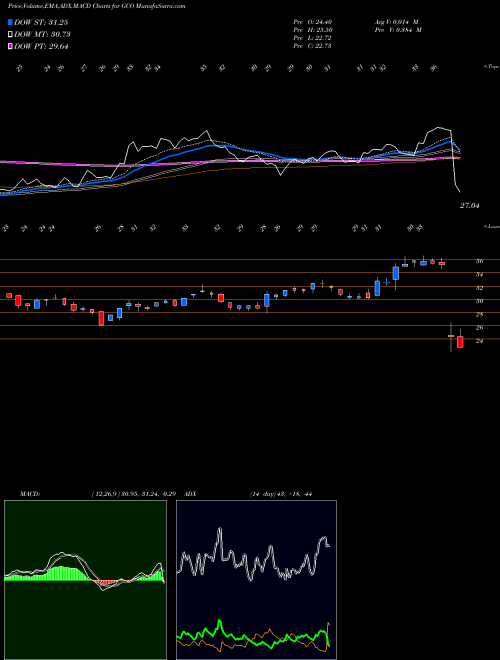Open the ADX indicator chart panel
Image resolution: width=500 pixels, height=660 pixels.
(x=256, y=580)
